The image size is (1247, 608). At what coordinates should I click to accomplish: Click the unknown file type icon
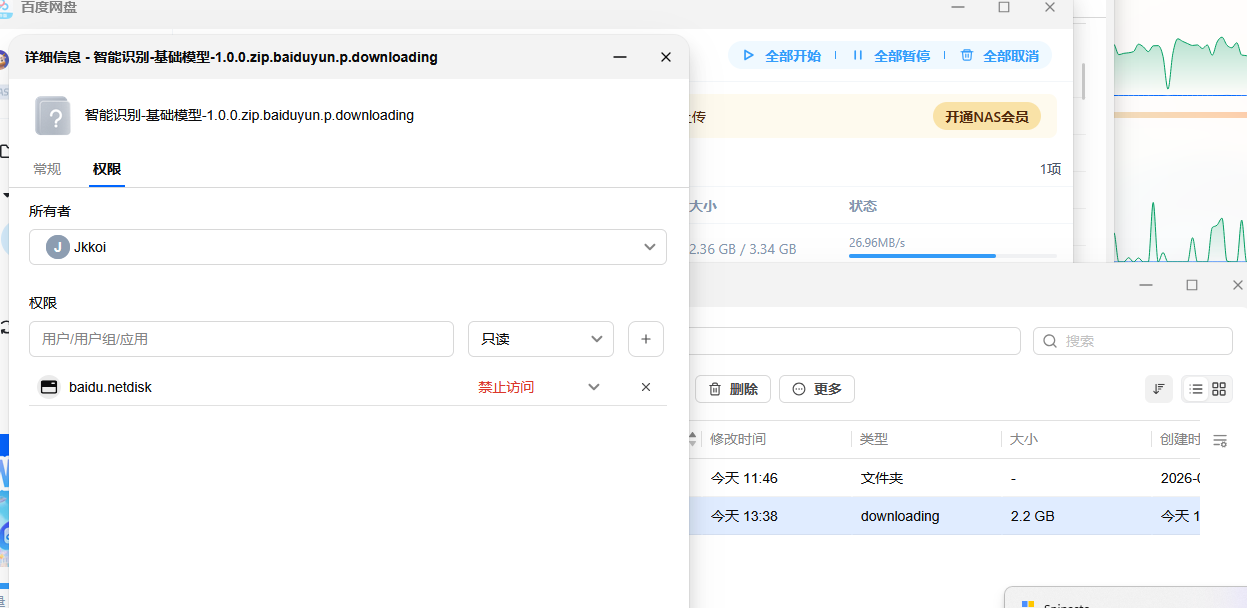(53, 116)
